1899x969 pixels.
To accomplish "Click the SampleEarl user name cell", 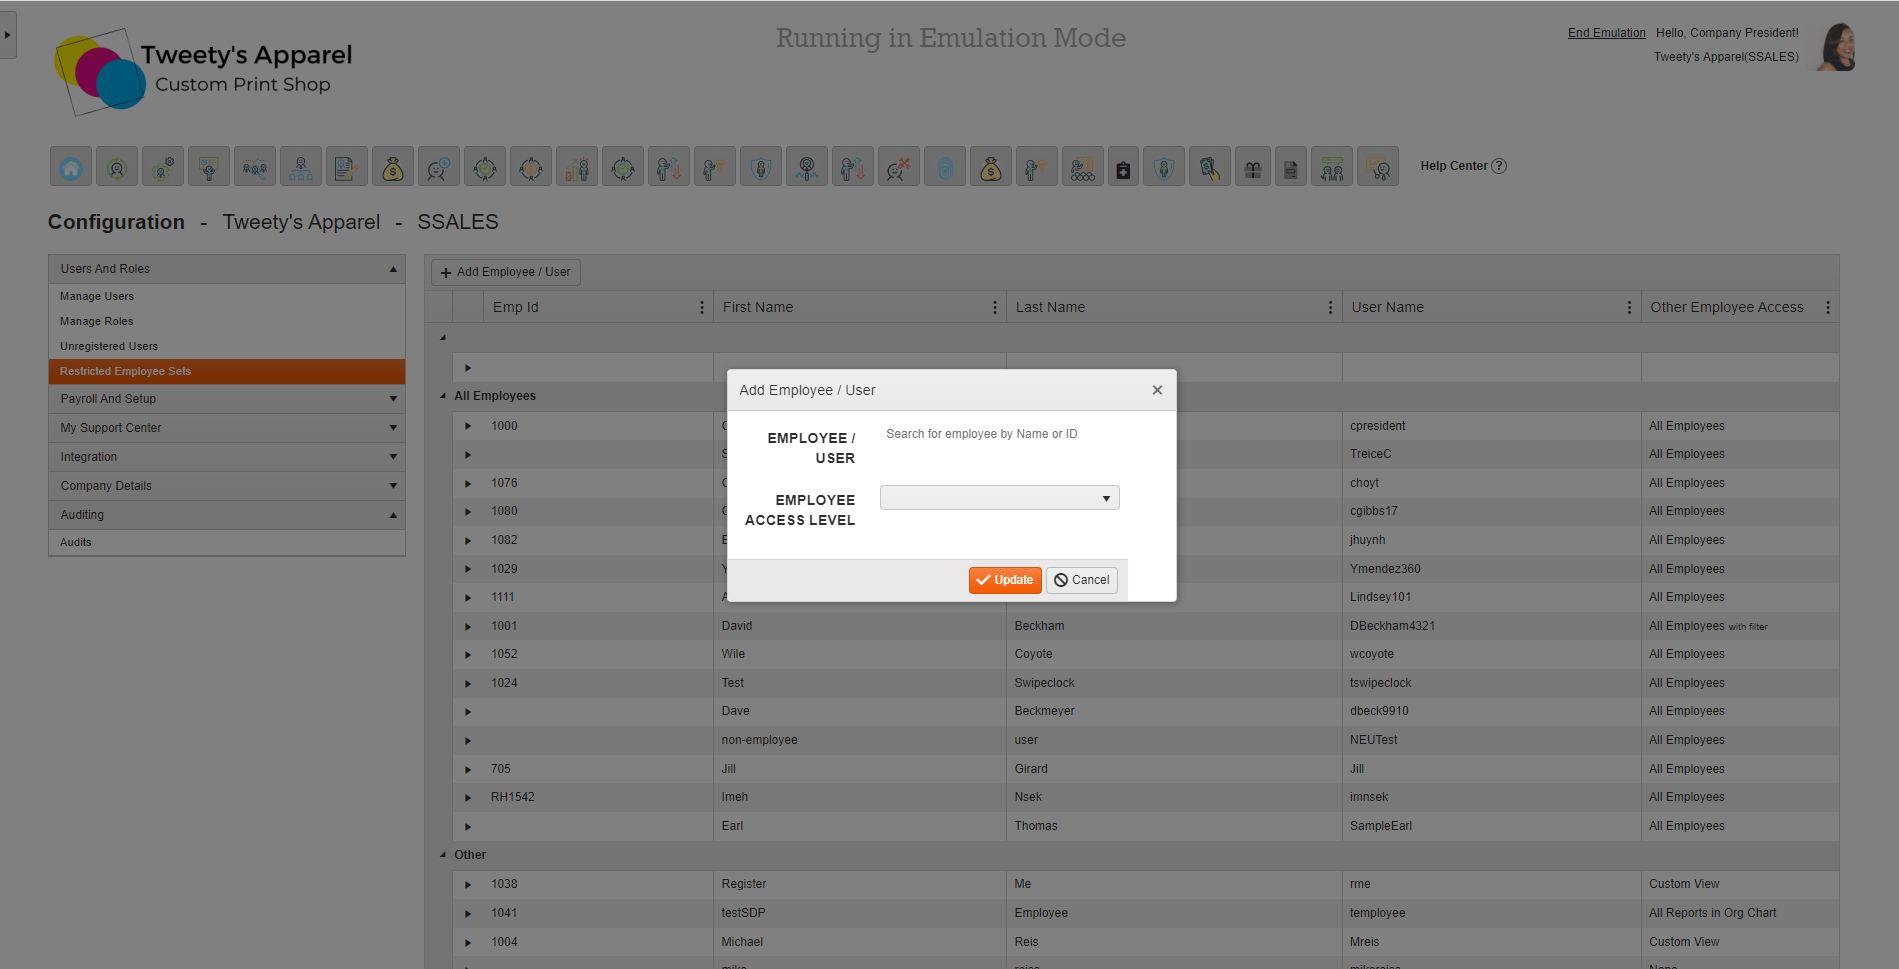I will (x=1491, y=826).
